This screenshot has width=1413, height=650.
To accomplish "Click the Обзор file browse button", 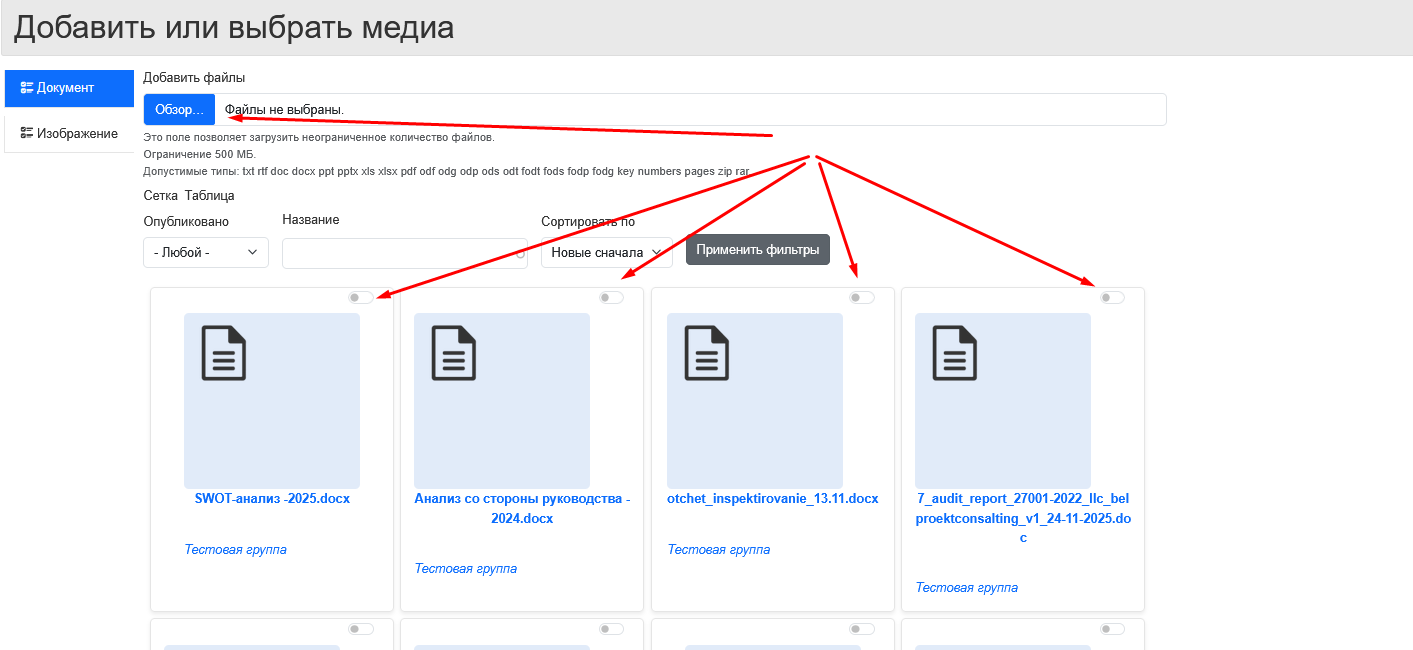I will [179, 109].
